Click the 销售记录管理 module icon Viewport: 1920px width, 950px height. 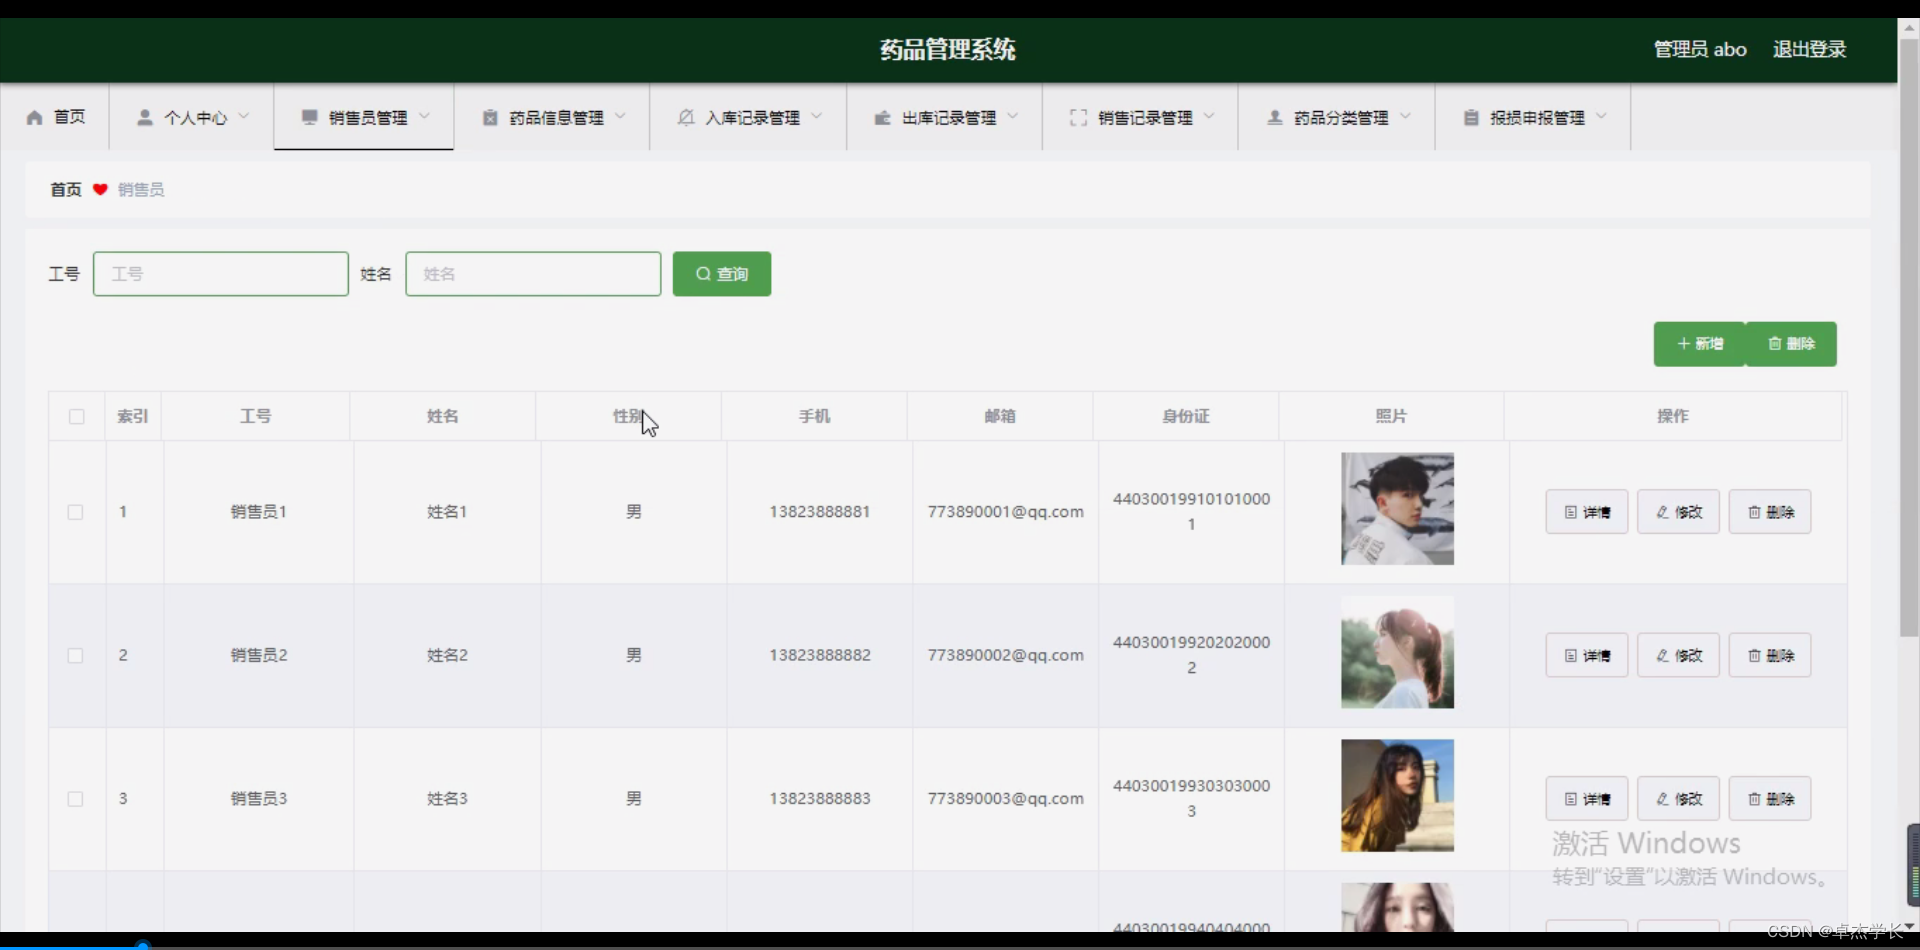pyautogui.click(x=1078, y=117)
